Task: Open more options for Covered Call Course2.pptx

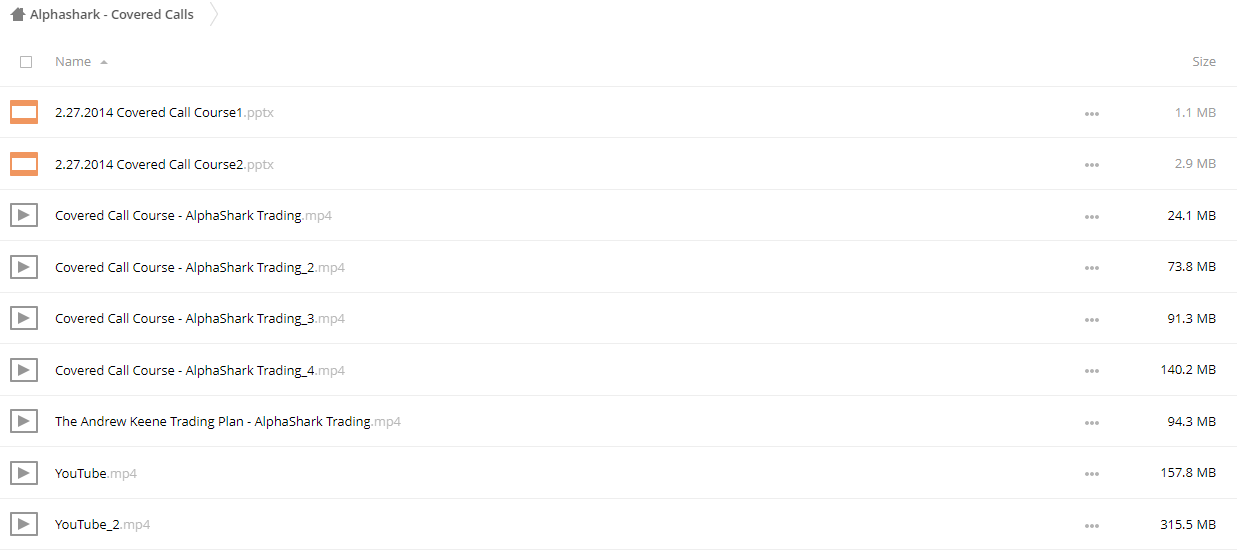Action: pyautogui.click(x=1091, y=165)
